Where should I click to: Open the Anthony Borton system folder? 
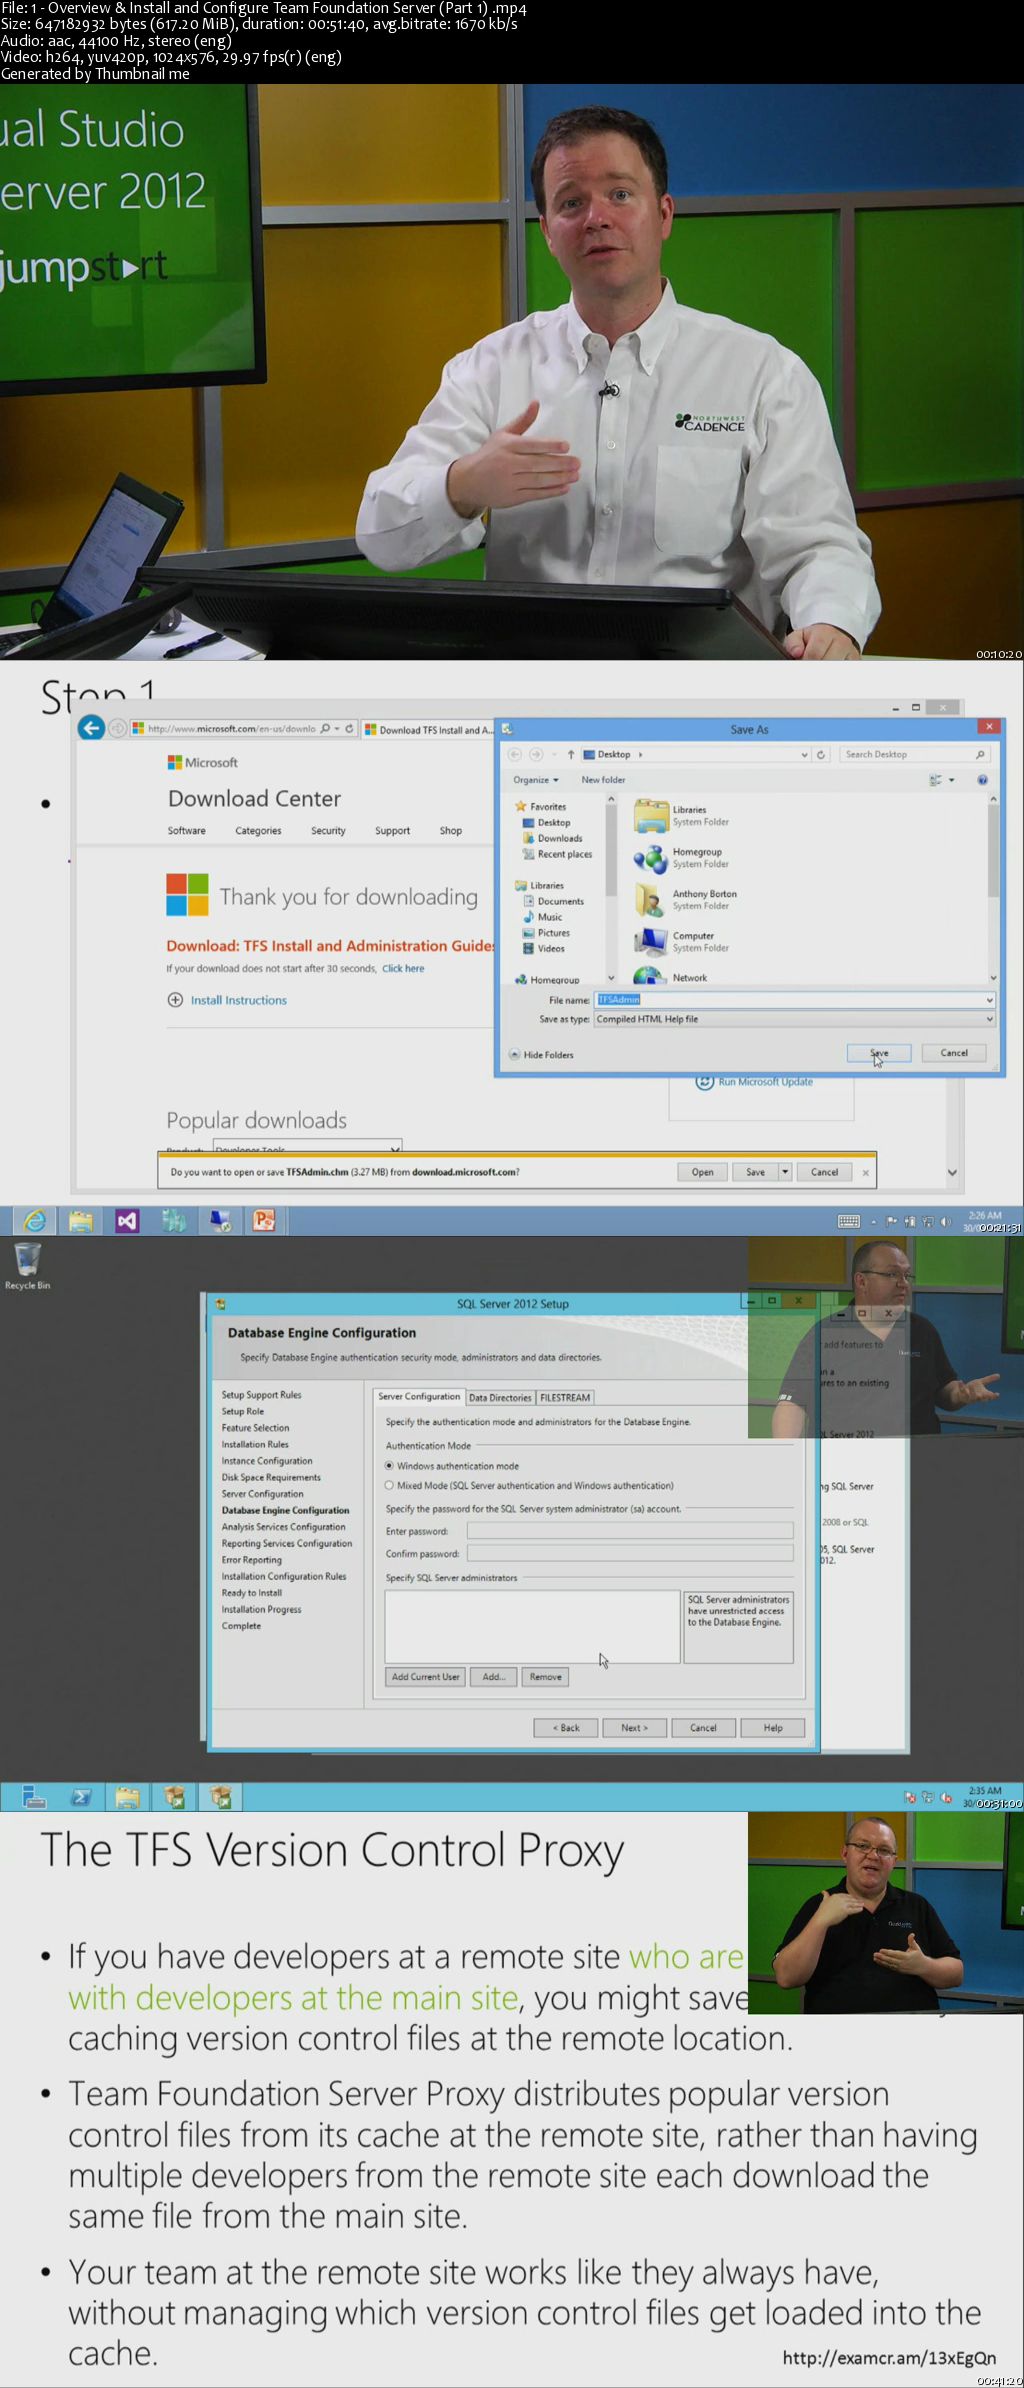click(685, 900)
